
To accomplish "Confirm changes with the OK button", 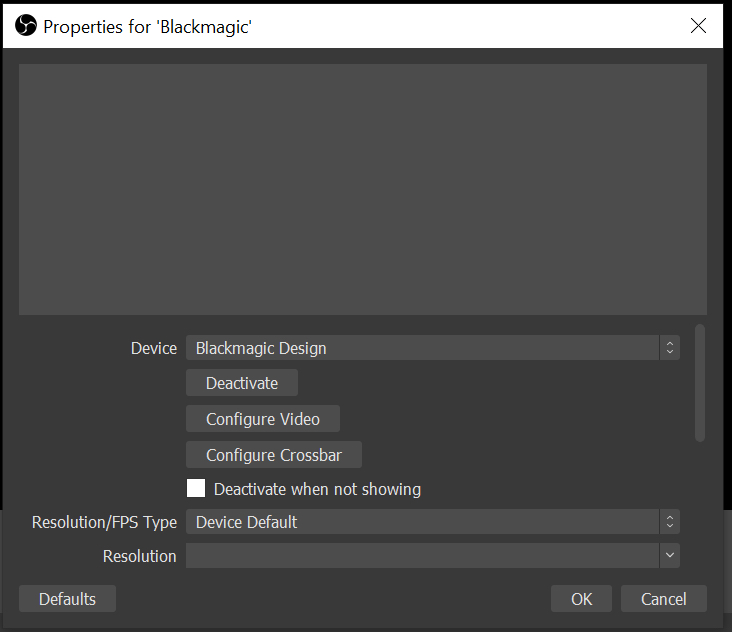I will pyautogui.click(x=582, y=599).
